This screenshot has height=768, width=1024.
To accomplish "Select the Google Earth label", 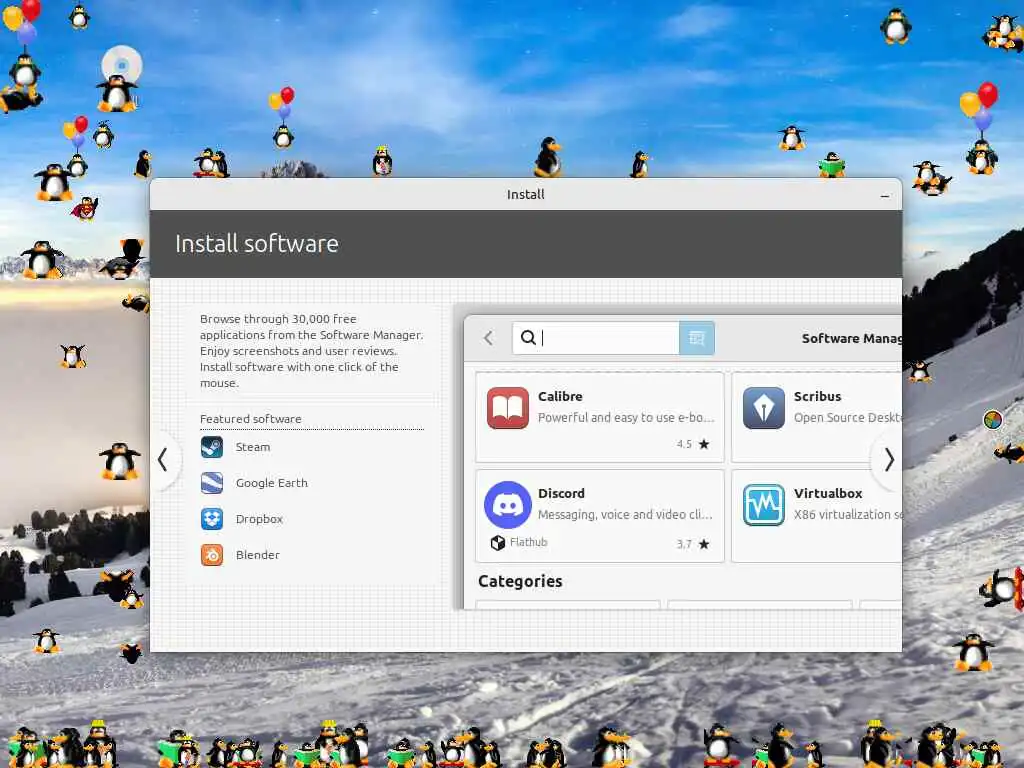I will 272,483.
